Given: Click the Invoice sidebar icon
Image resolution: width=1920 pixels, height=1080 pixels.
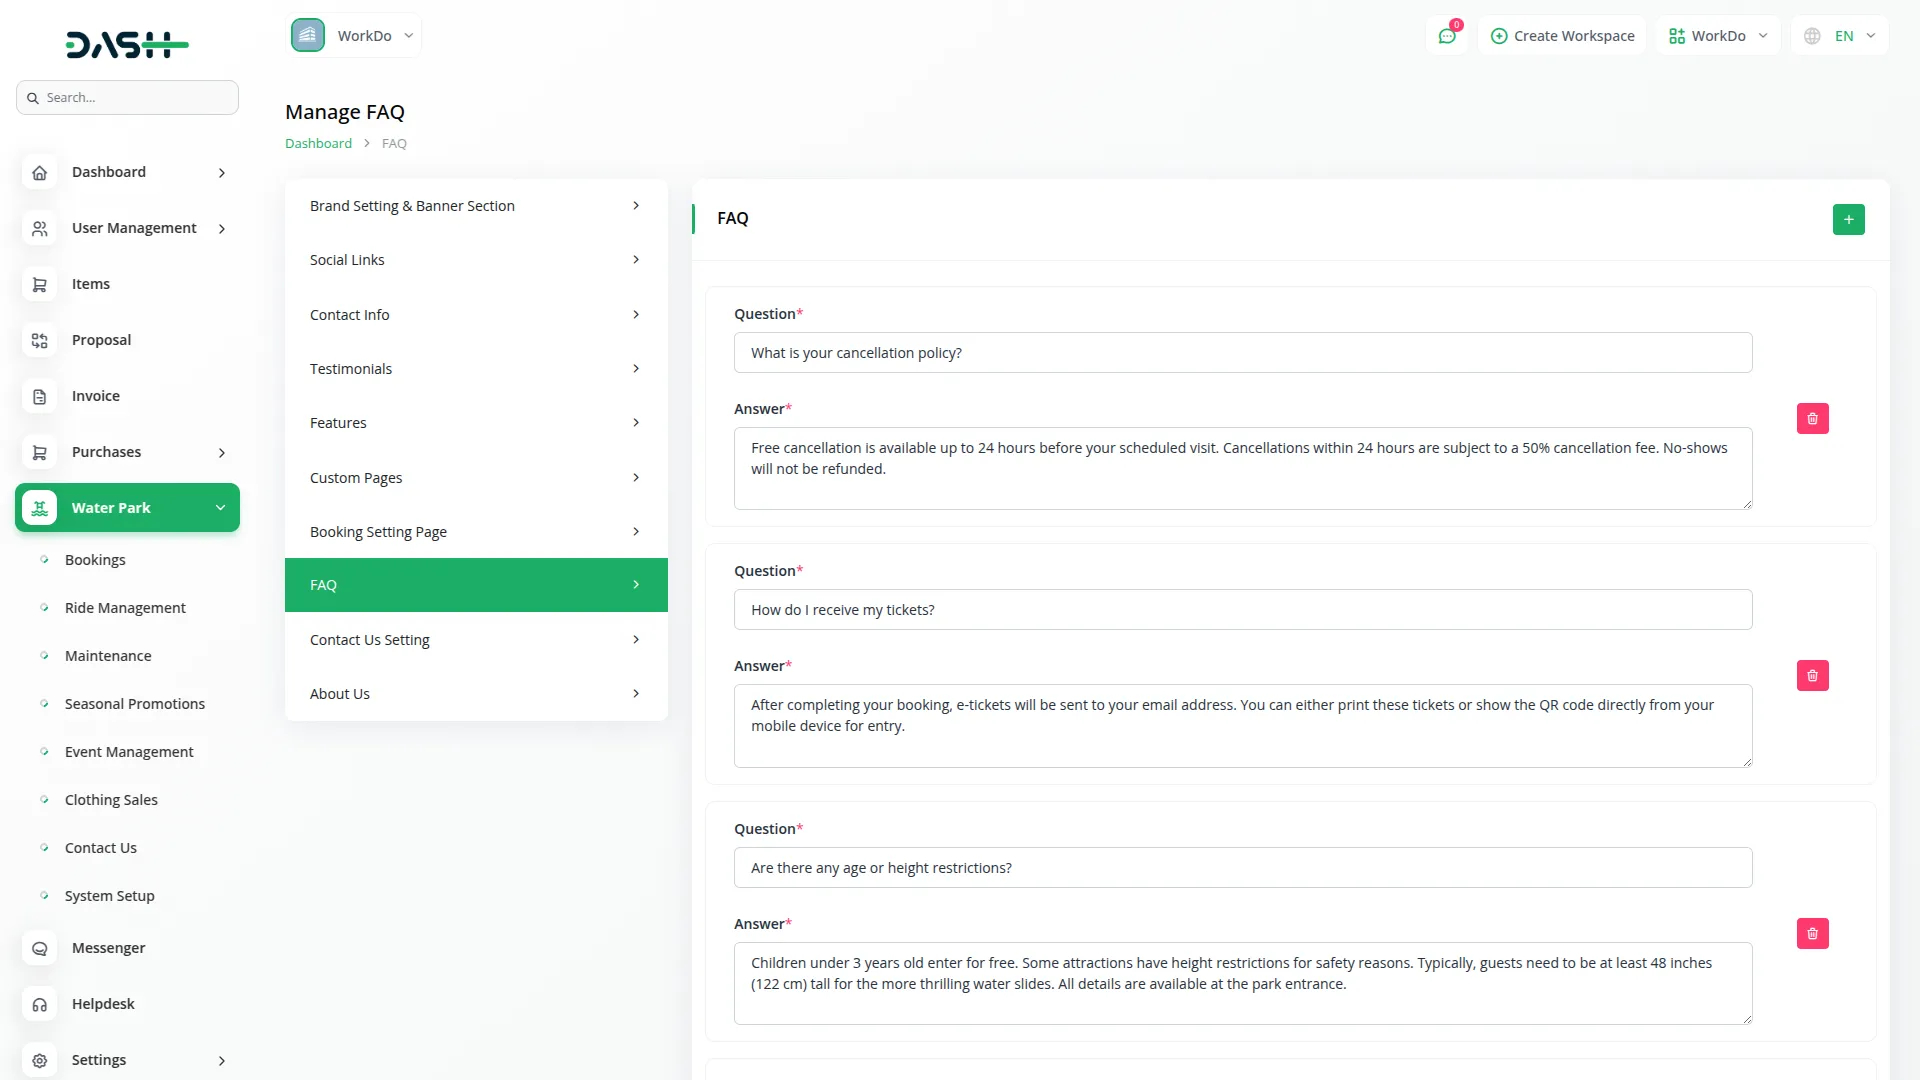Looking at the screenshot, I should point(40,397).
